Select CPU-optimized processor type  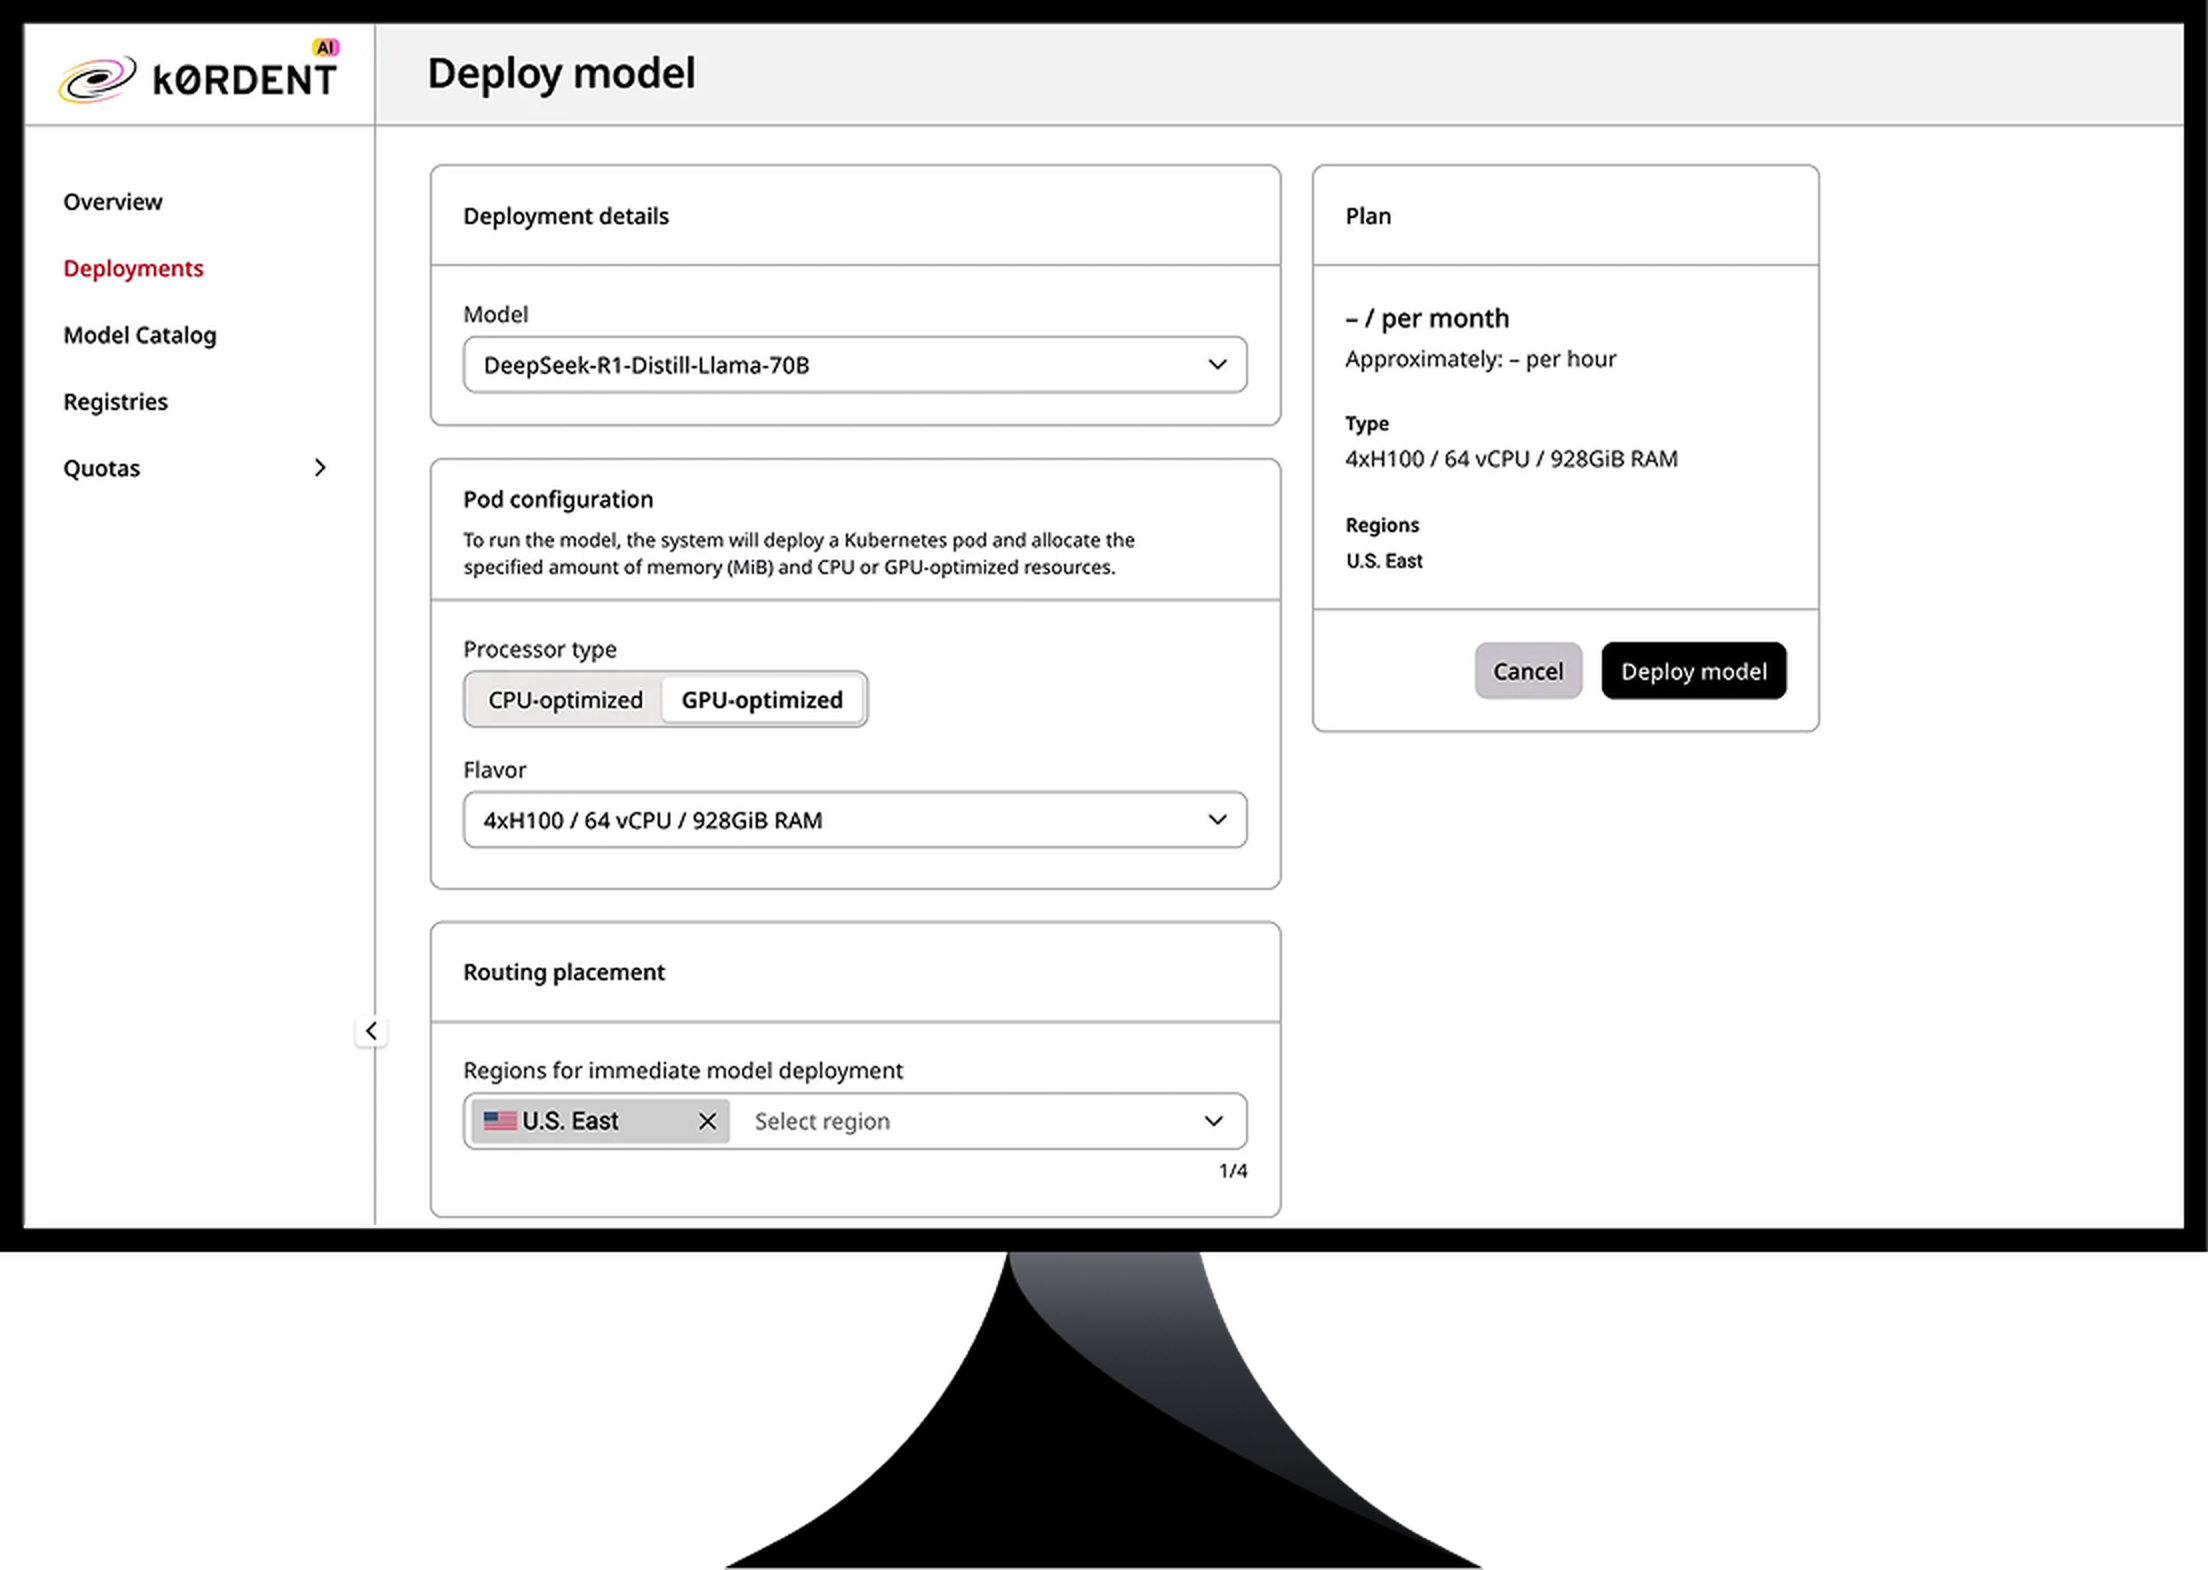(565, 700)
